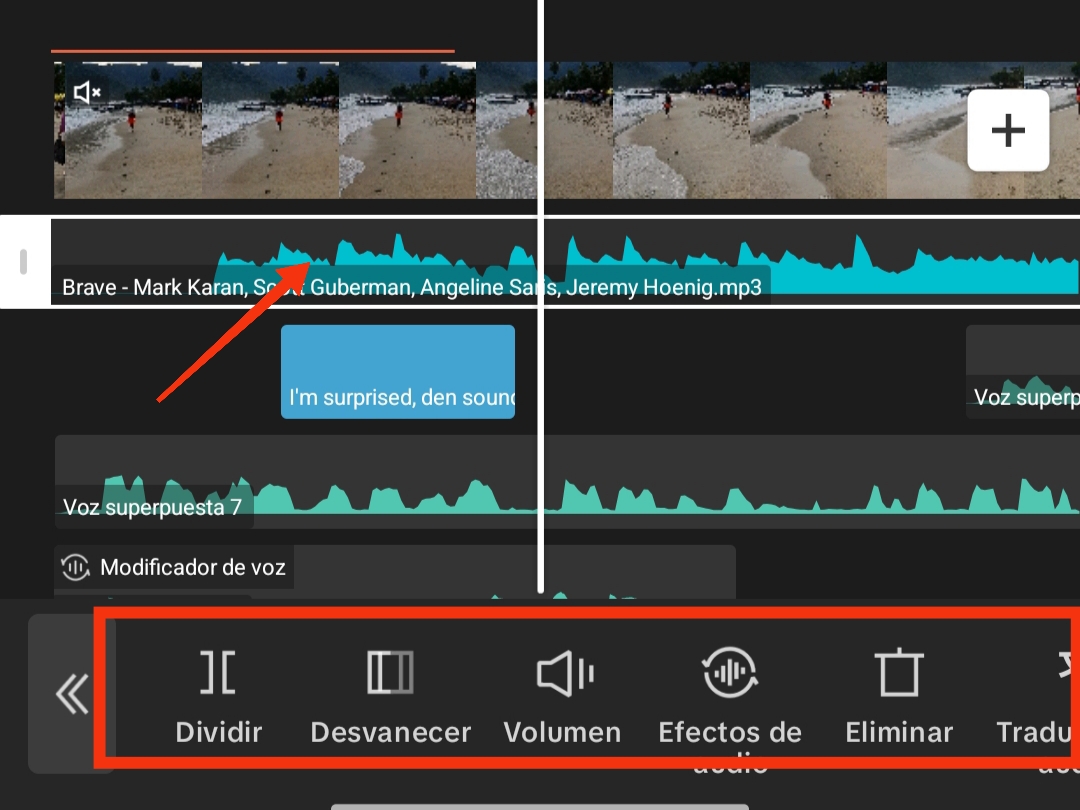This screenshot has height=810, width=1080.
Task: Tap the Eliminar trash icon
Action: [x=899, y=672]
